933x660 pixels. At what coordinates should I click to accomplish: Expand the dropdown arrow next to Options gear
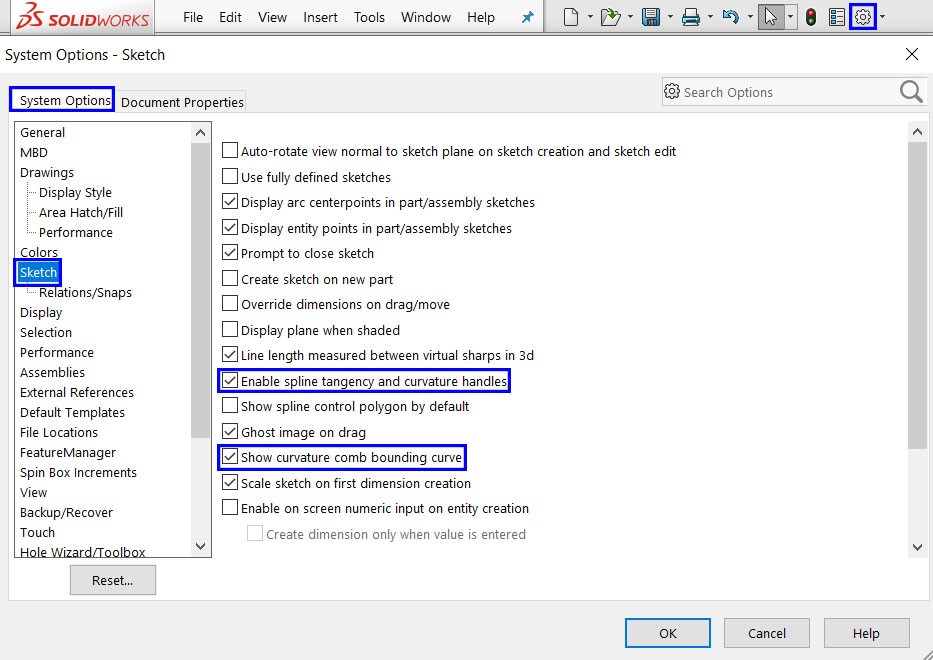point(882,17)
